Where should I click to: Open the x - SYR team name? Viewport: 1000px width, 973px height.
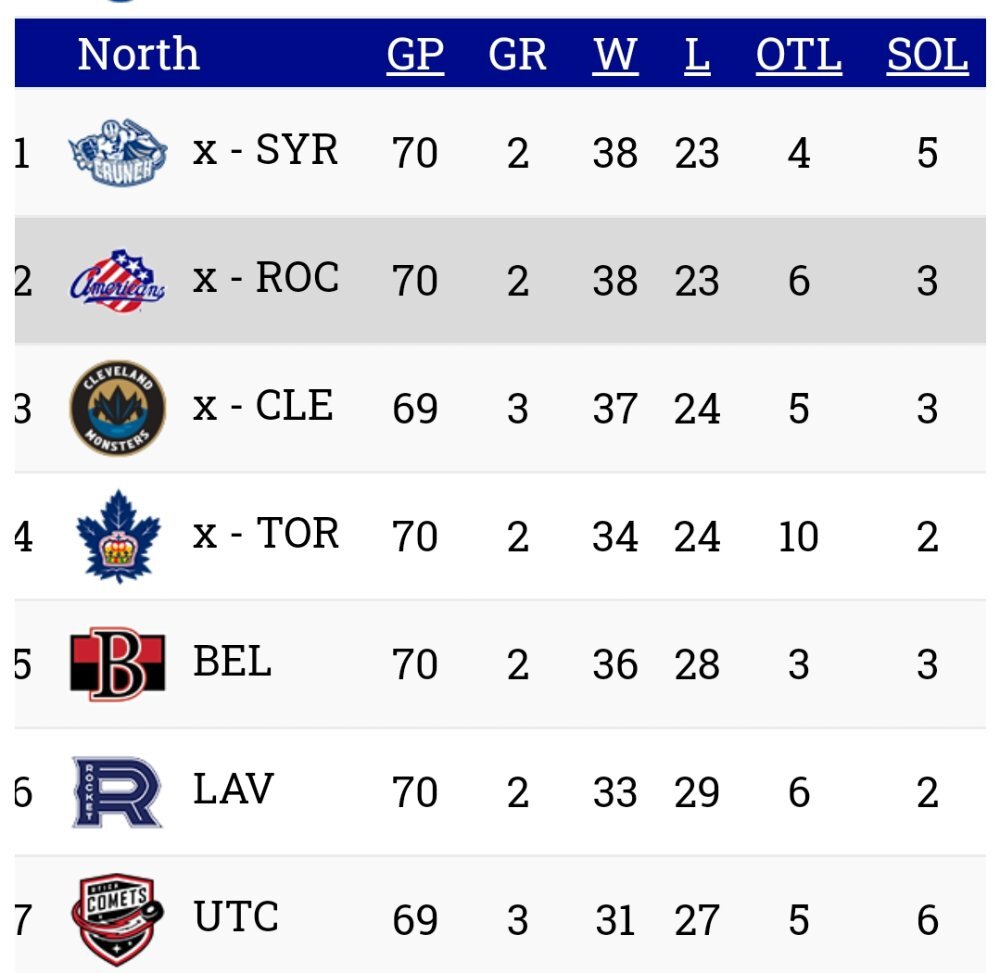pyautogui.click(x=265, y=150)
